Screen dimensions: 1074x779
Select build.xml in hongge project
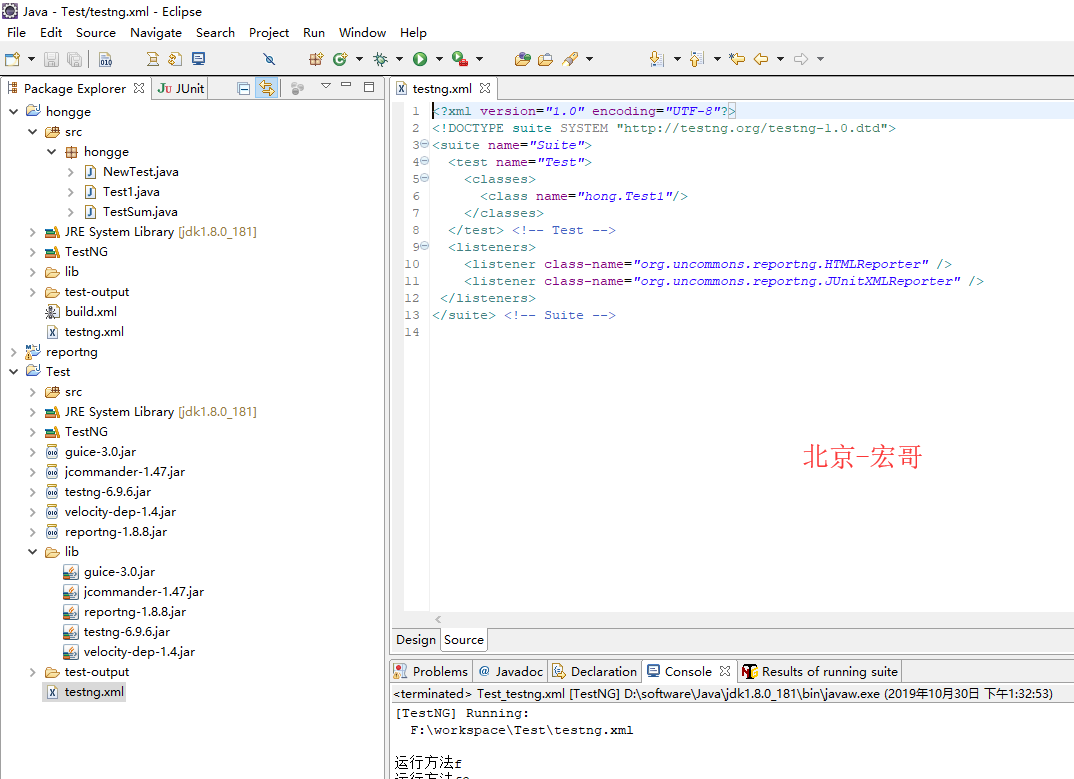point(90,312)
